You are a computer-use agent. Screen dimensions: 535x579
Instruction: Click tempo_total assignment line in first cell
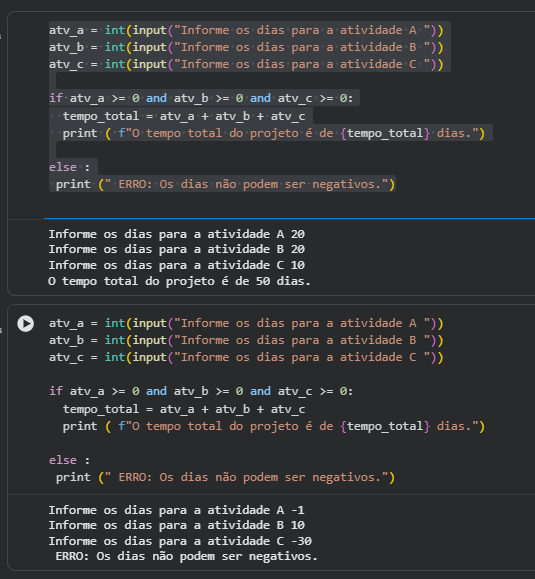click(x=184, y=116)
